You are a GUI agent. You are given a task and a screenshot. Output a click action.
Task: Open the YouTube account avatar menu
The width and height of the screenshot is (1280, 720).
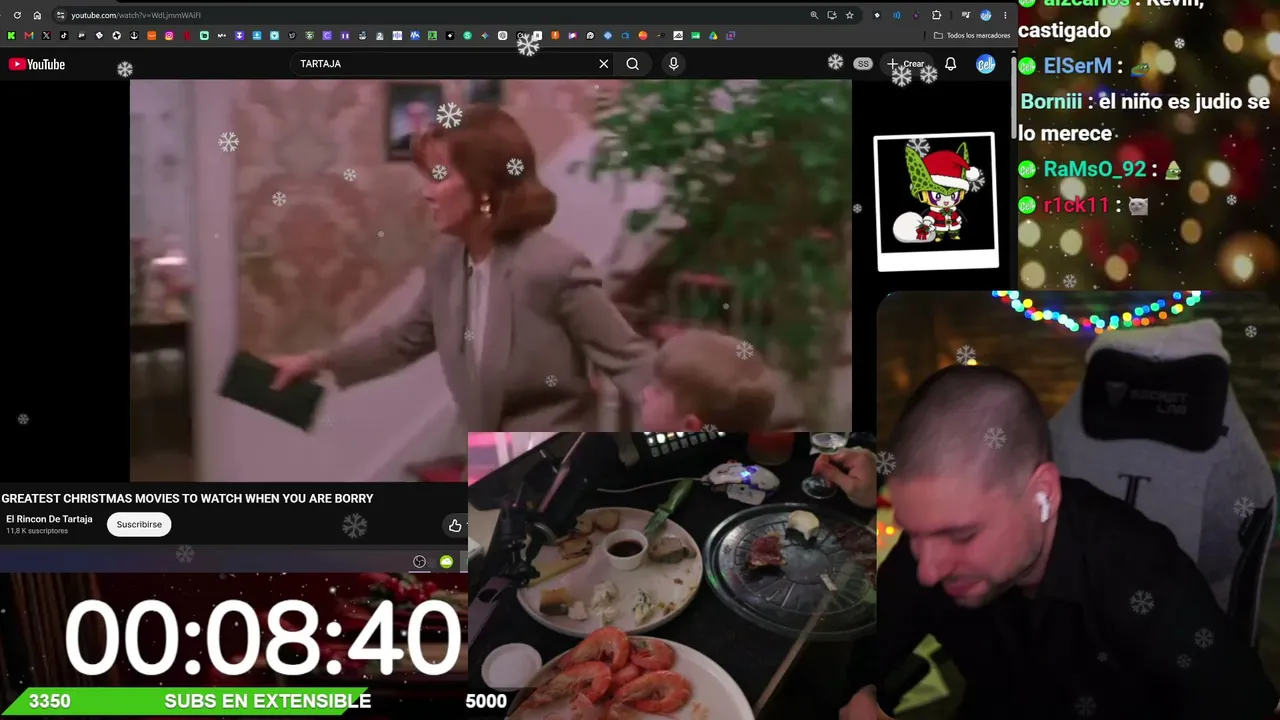tap(986, 64)
